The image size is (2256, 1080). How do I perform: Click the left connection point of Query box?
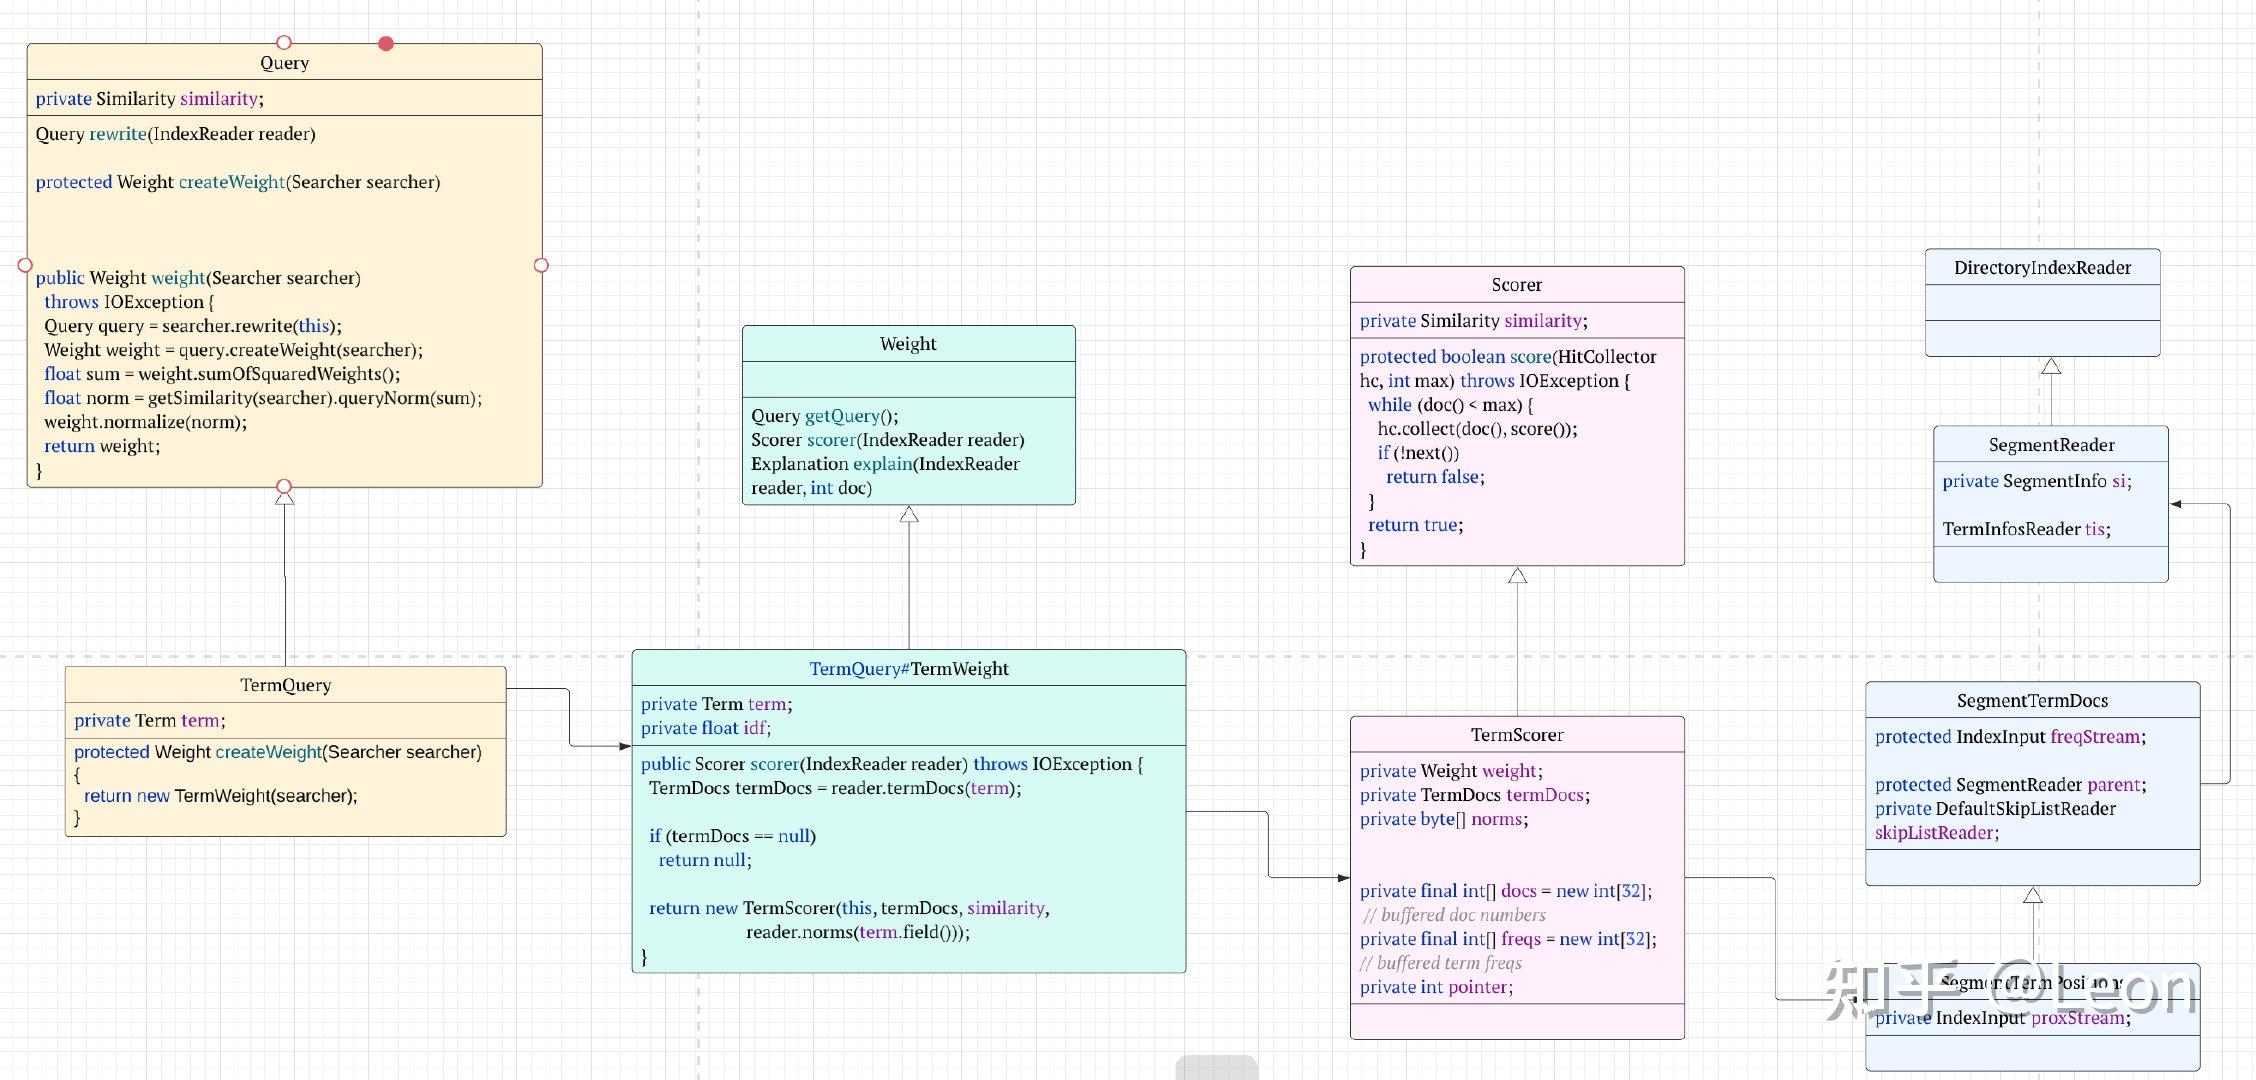tap(25, 265)
